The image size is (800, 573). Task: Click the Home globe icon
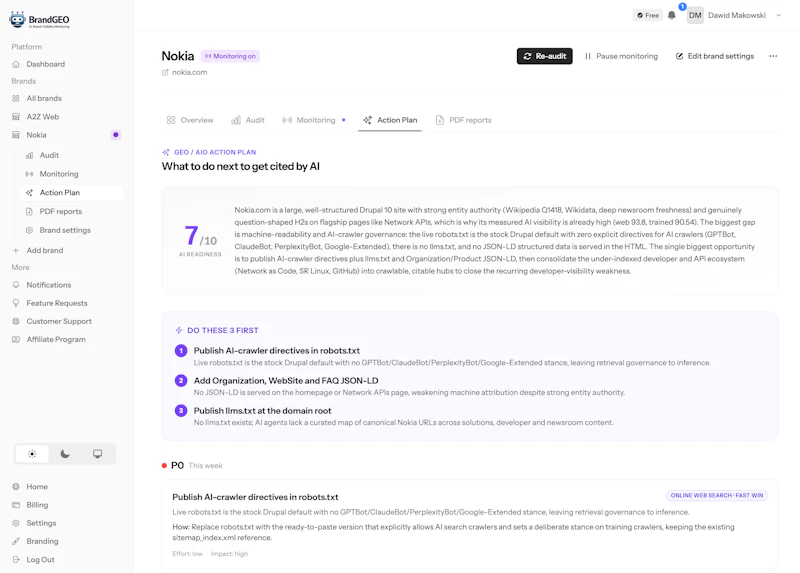(x=16, y=487)
